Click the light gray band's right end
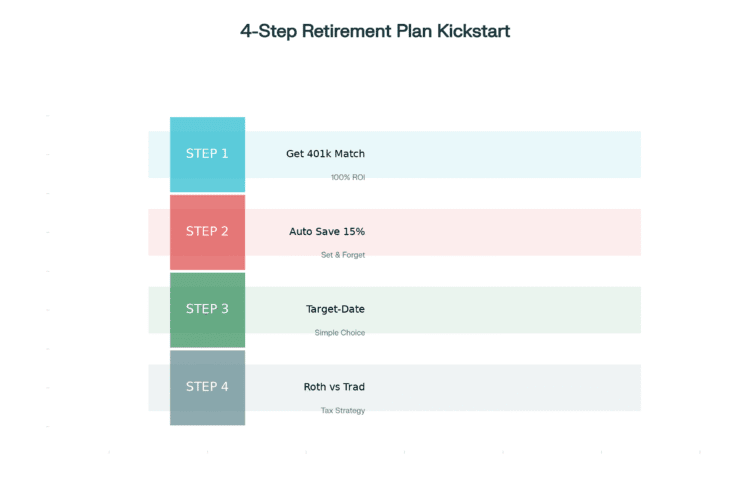The image size is (750, 500). 630,387
